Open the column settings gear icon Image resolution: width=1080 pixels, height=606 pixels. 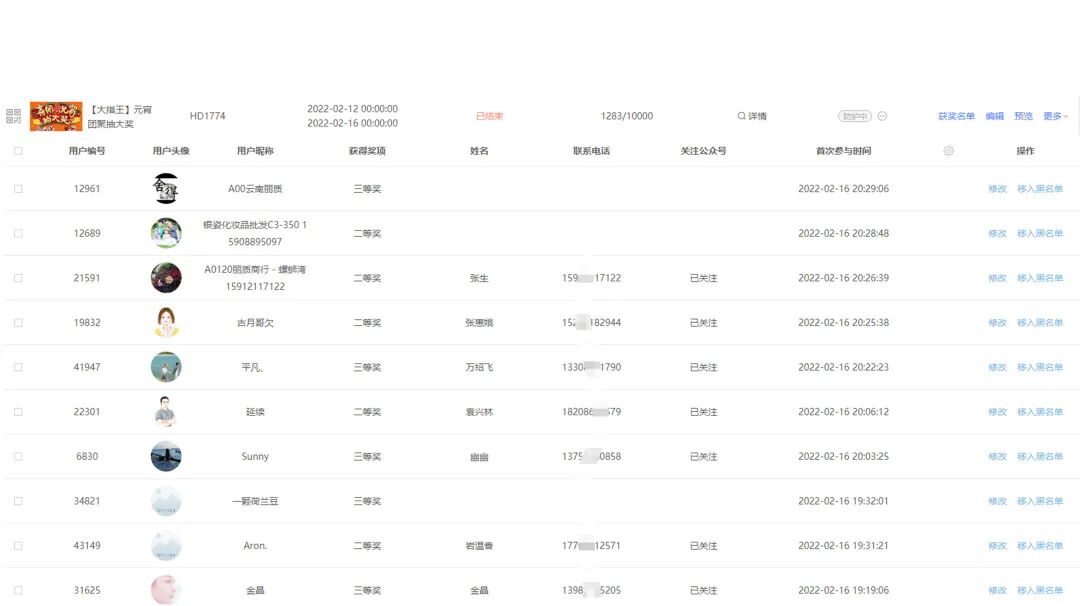point(948,150)
